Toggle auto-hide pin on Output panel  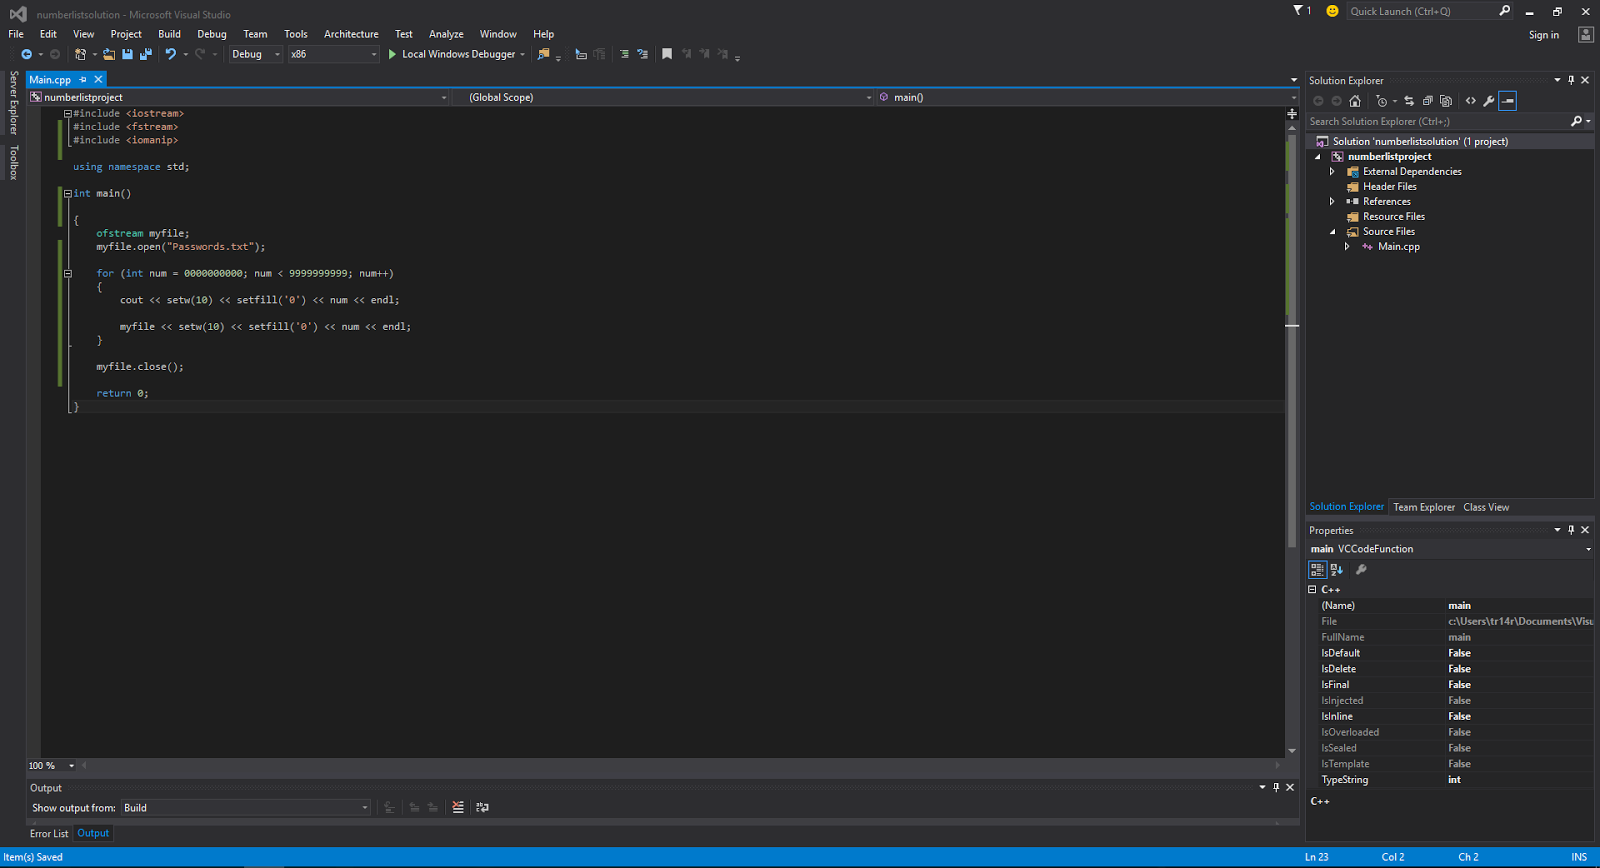[1276, 787]
